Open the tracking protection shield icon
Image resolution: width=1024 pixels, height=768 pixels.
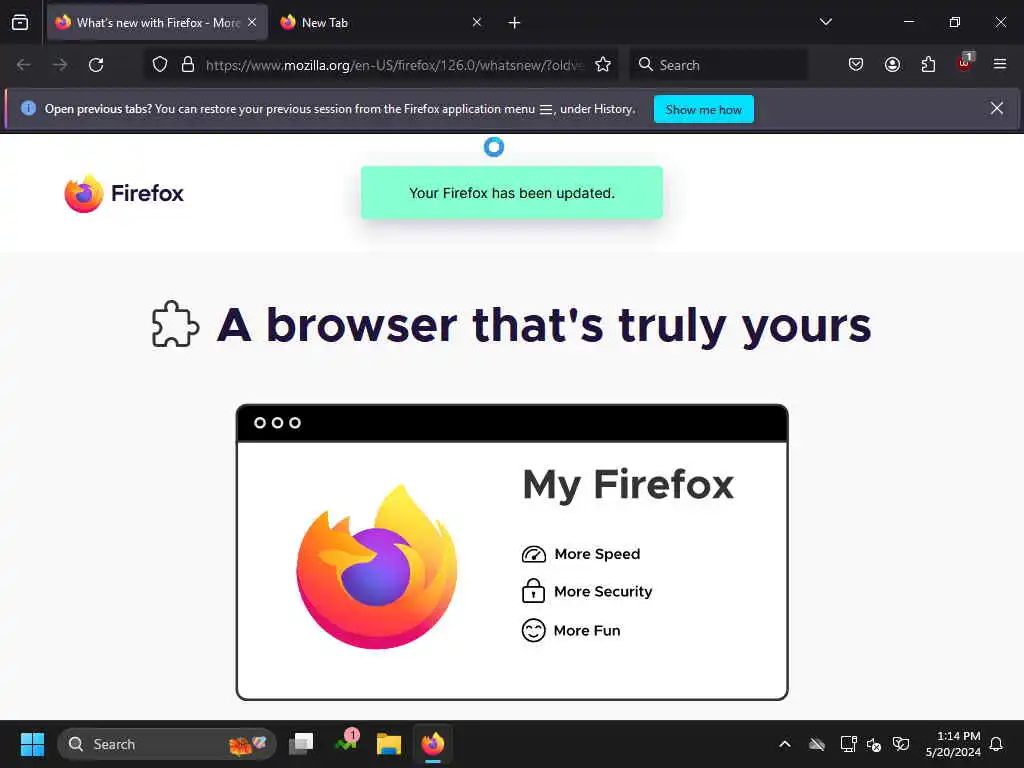click(160, 65)
